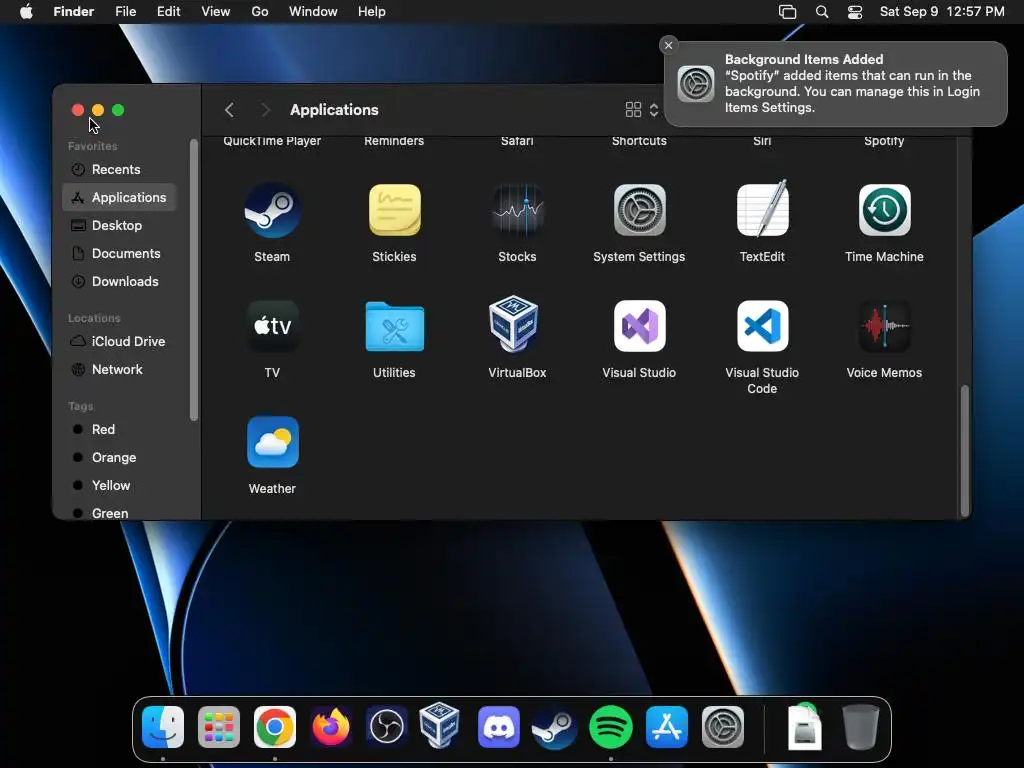Launch Steam from the Dock

(x=554, y=727)
